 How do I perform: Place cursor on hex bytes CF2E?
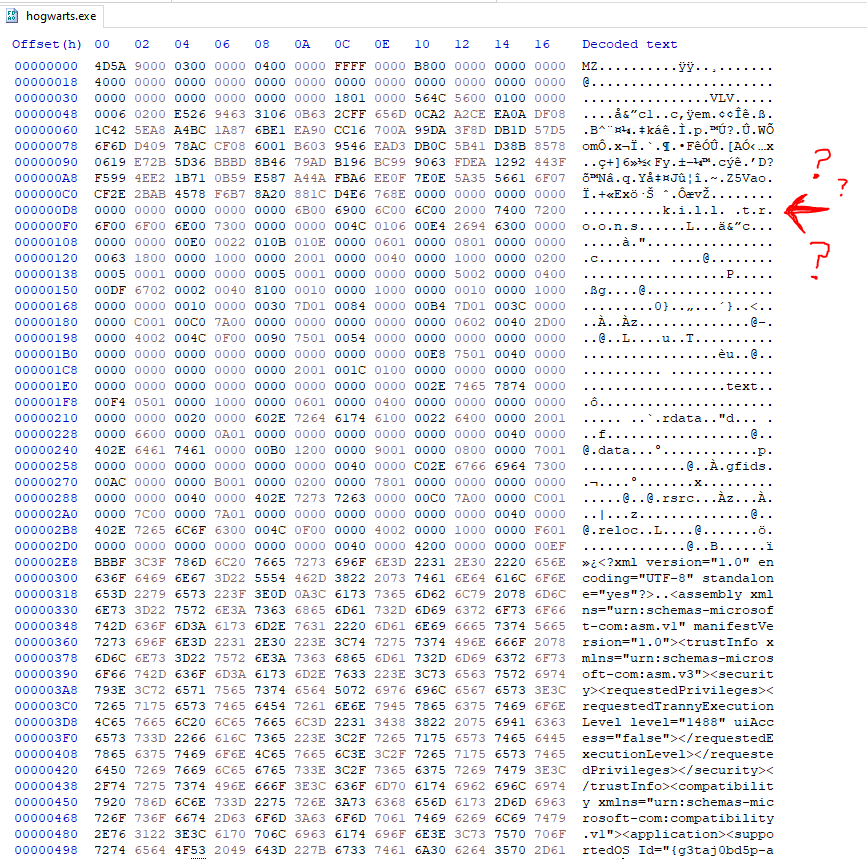110,194
